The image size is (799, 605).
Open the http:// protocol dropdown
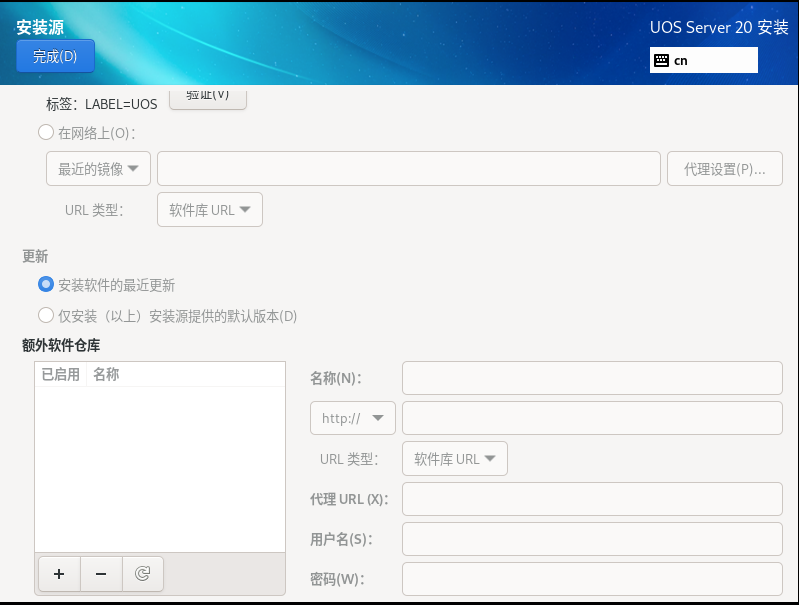pos(353,418)
